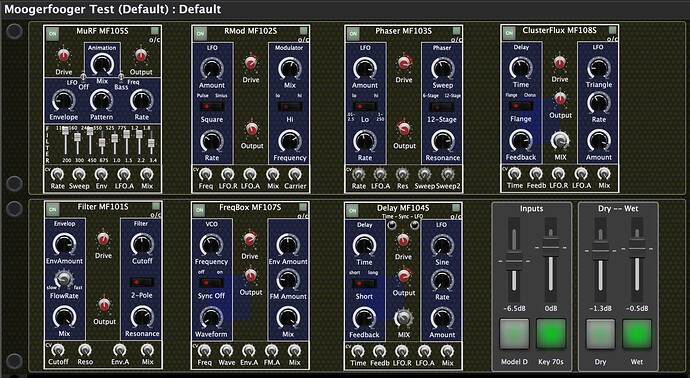Image resolution: width=690 pixels, height=378 pixels.
Task: Click the green Key 70s input button
Action: 551,334
